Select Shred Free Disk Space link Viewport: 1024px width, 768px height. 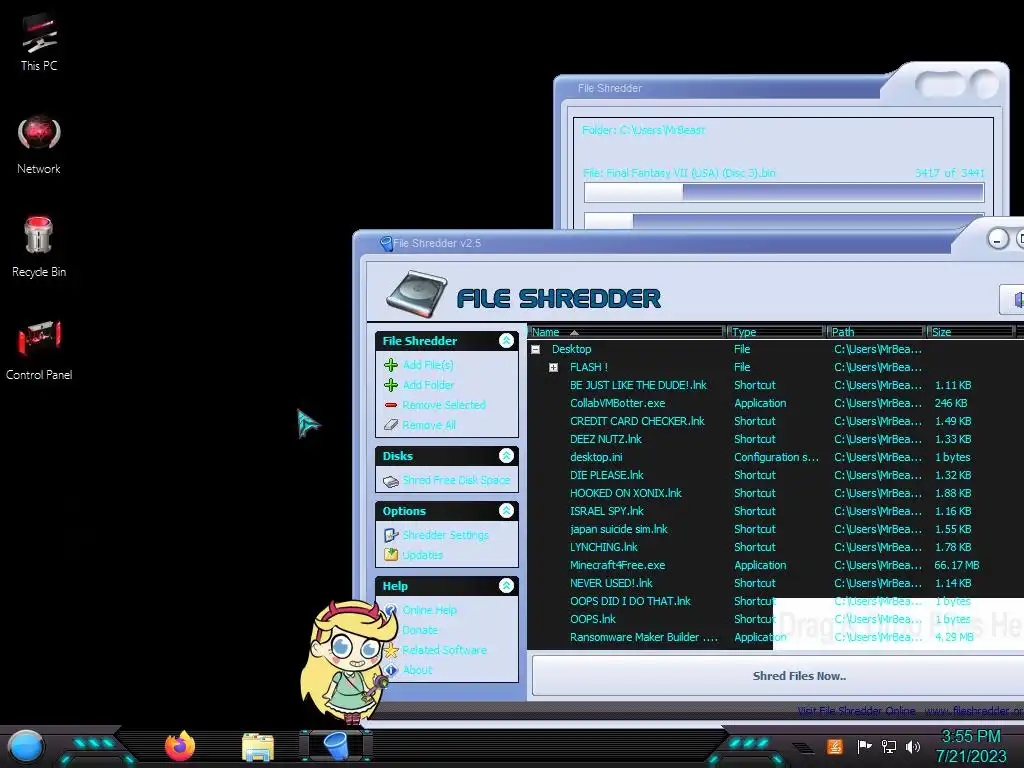(x=456, y=480)
